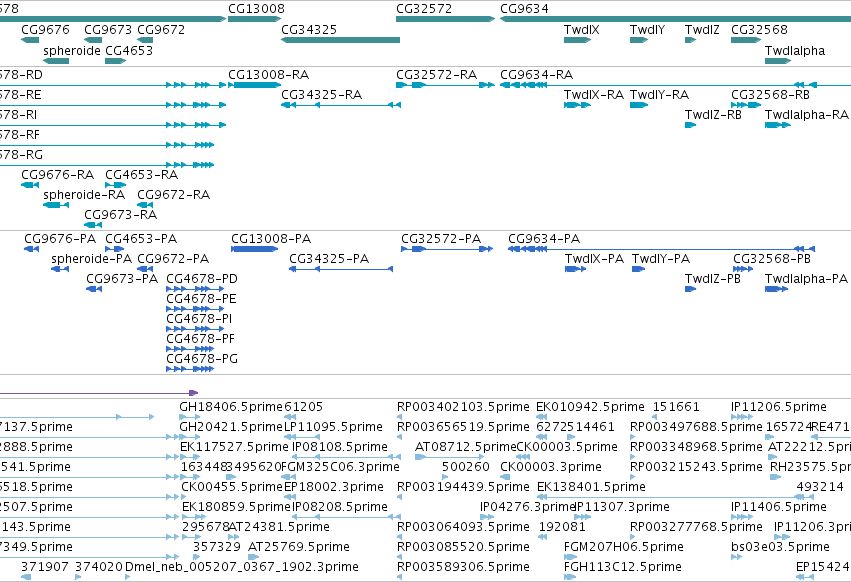Click the CG9676-RA transcript label
Screen dimensions: 851x582
pos(58,175)
